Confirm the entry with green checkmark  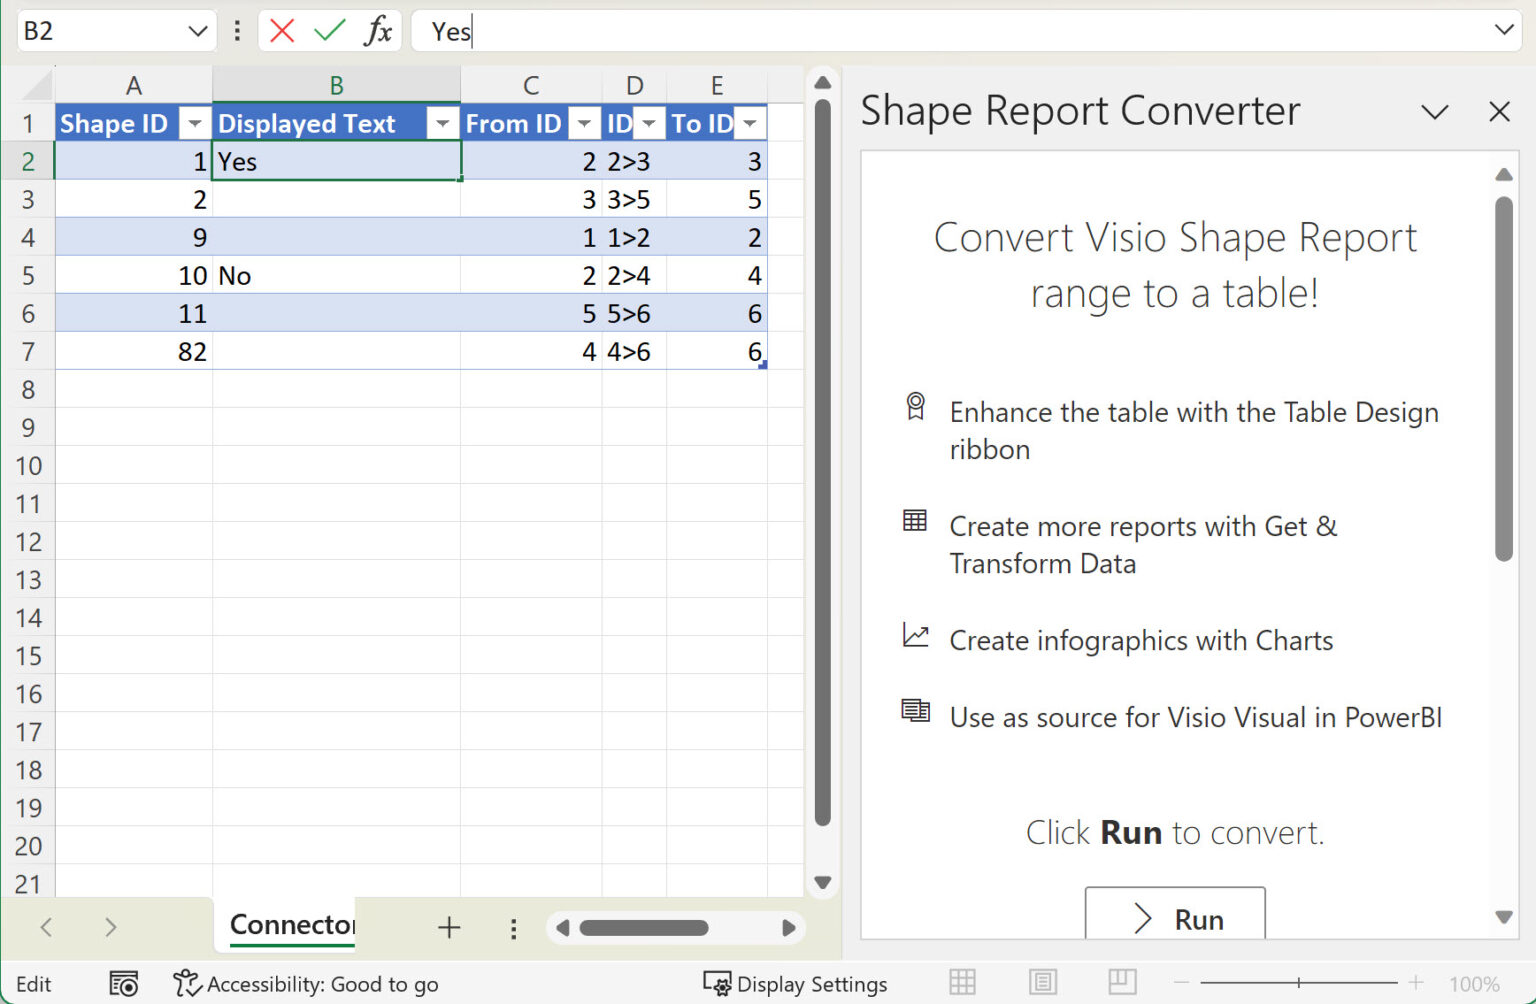tap(330, 30)
